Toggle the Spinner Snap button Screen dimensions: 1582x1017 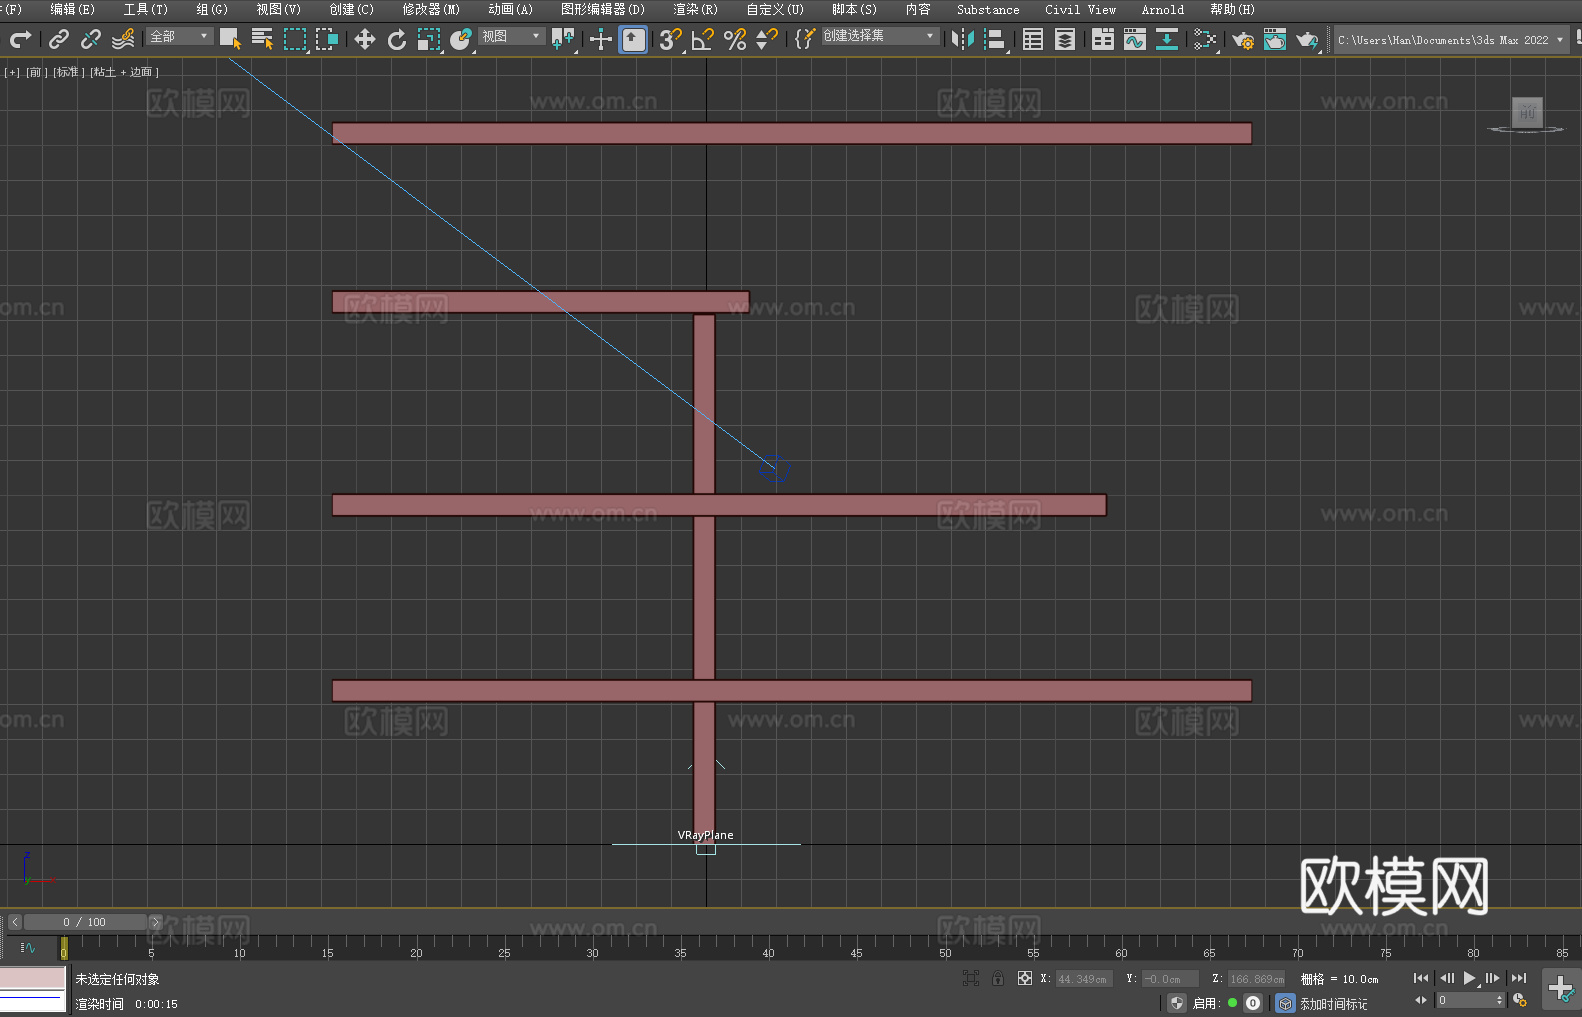(x=767, y=39)
